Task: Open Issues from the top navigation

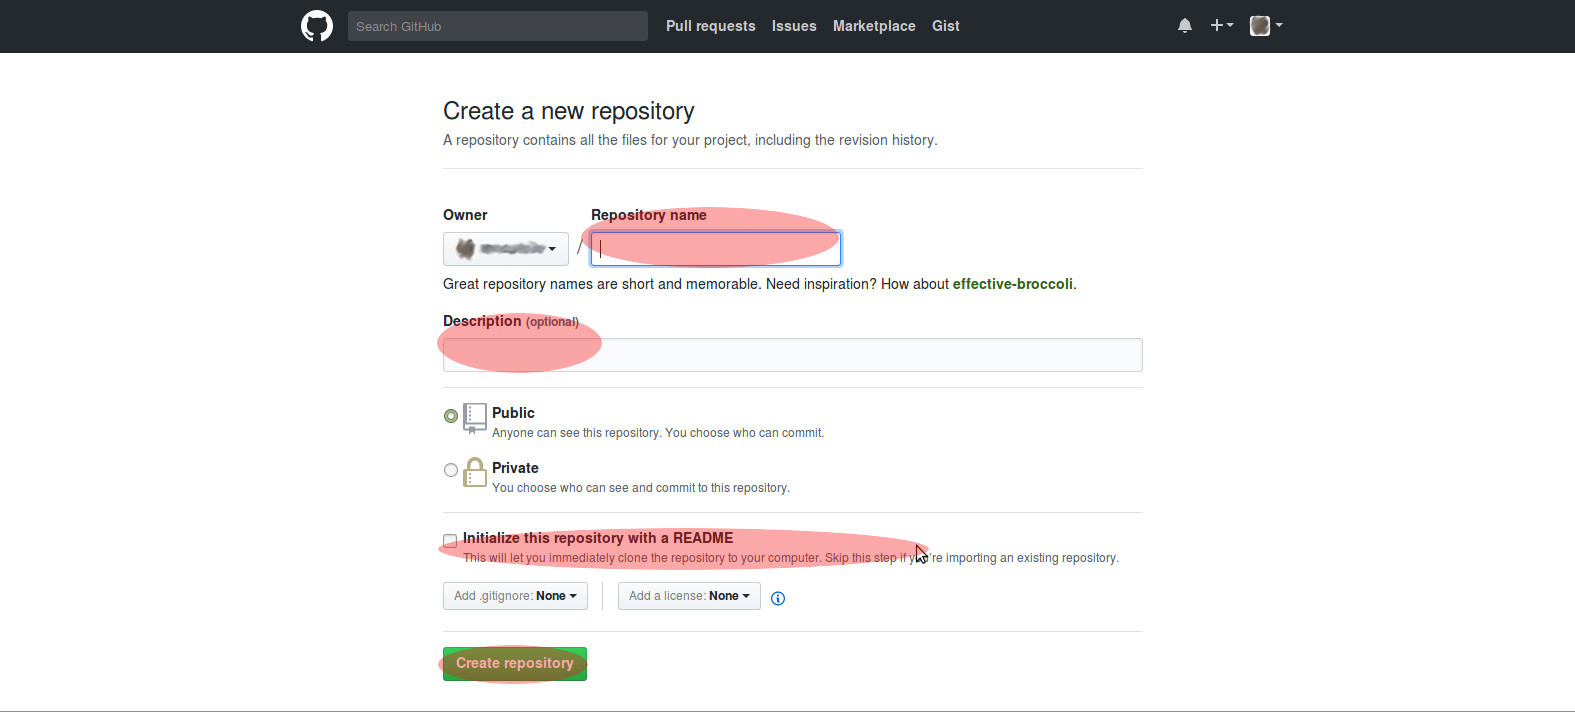Action: click(x=794, y=26)
